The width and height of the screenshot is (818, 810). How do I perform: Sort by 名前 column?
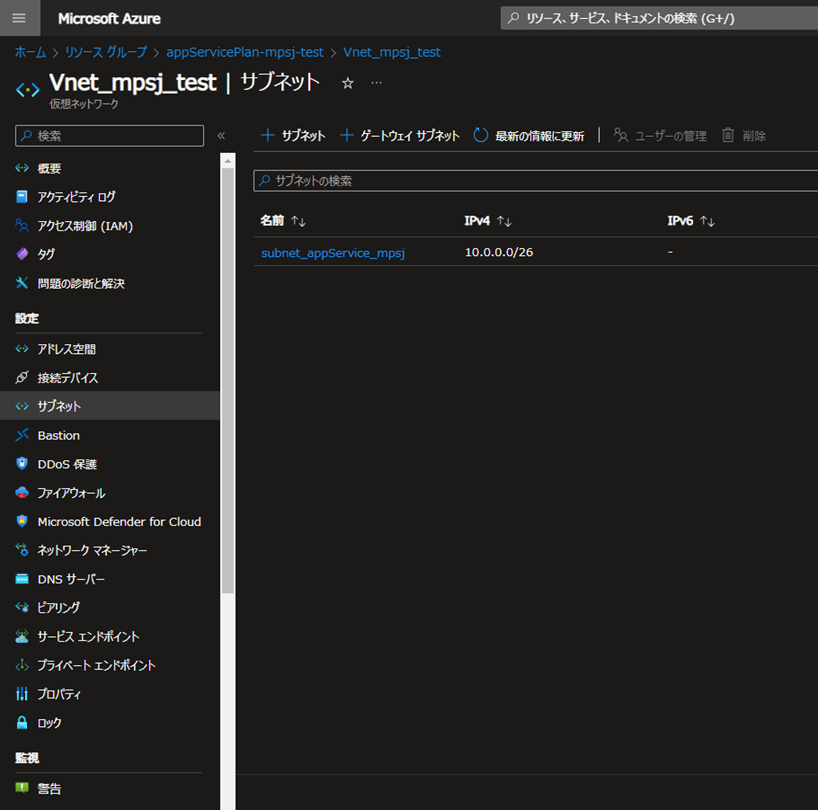[283, 221]
